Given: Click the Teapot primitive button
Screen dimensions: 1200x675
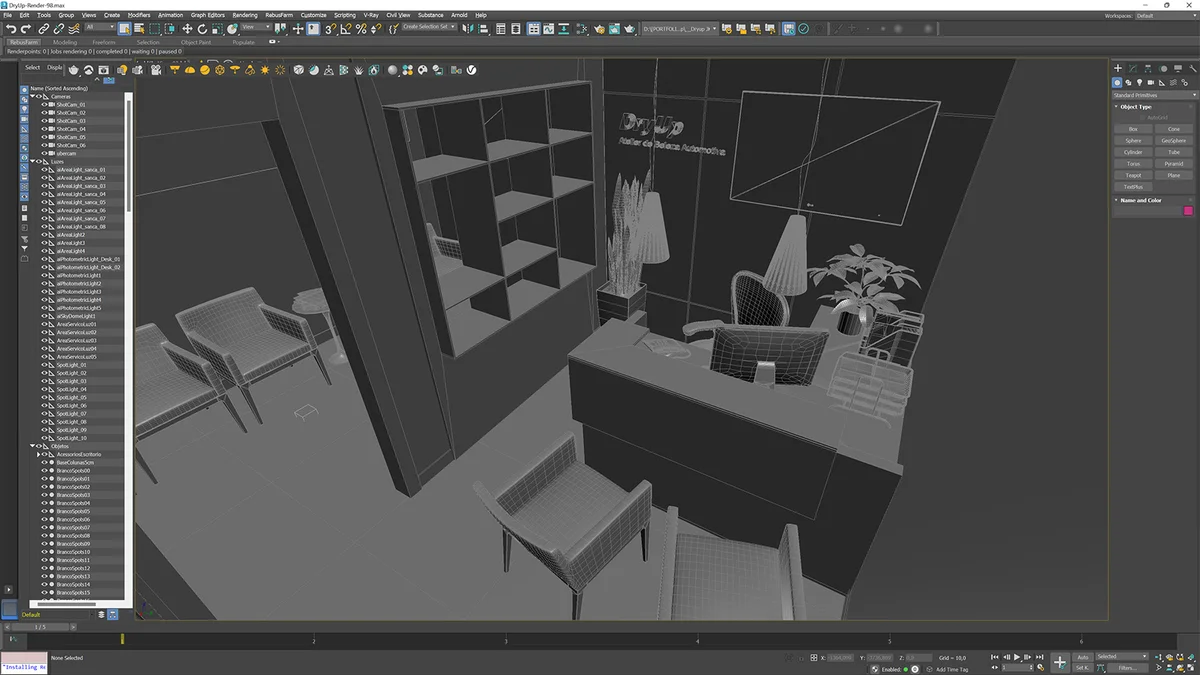Looking at the screenshot, I should 1133,175.
